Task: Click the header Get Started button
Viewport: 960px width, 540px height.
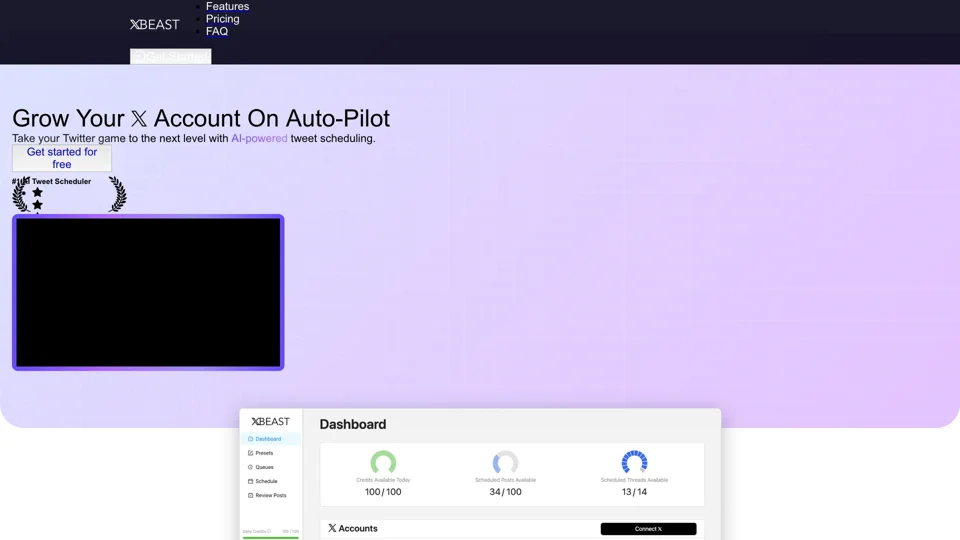Action: (x=170, y=56)
